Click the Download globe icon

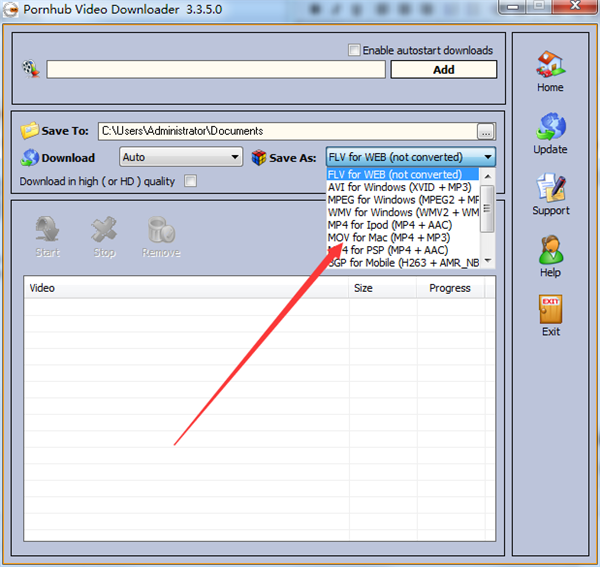coord(29,158)
